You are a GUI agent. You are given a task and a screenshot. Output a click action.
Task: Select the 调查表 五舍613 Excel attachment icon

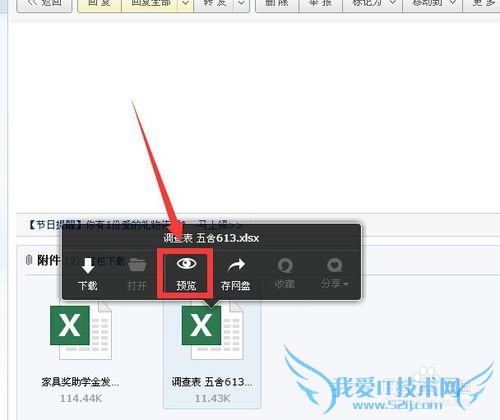click(213, 330)
